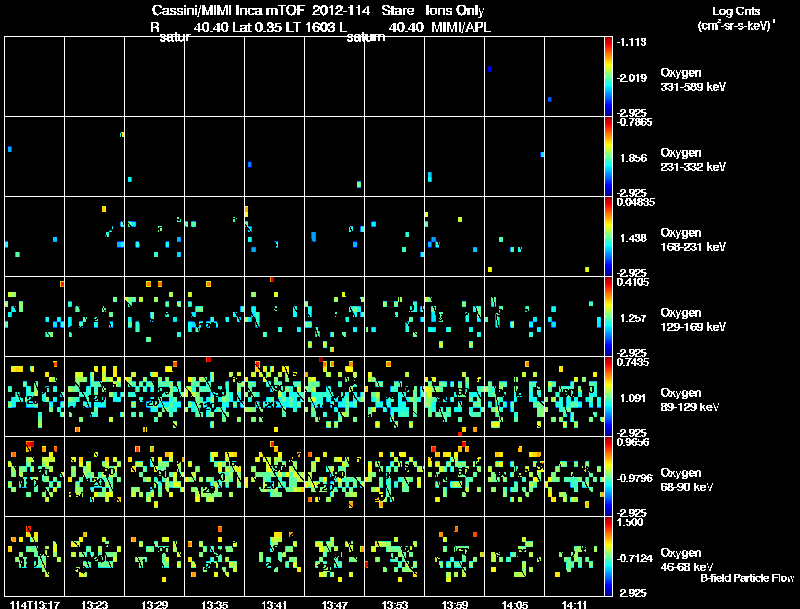Click the 13:29 time axis label

click(155, 604)
